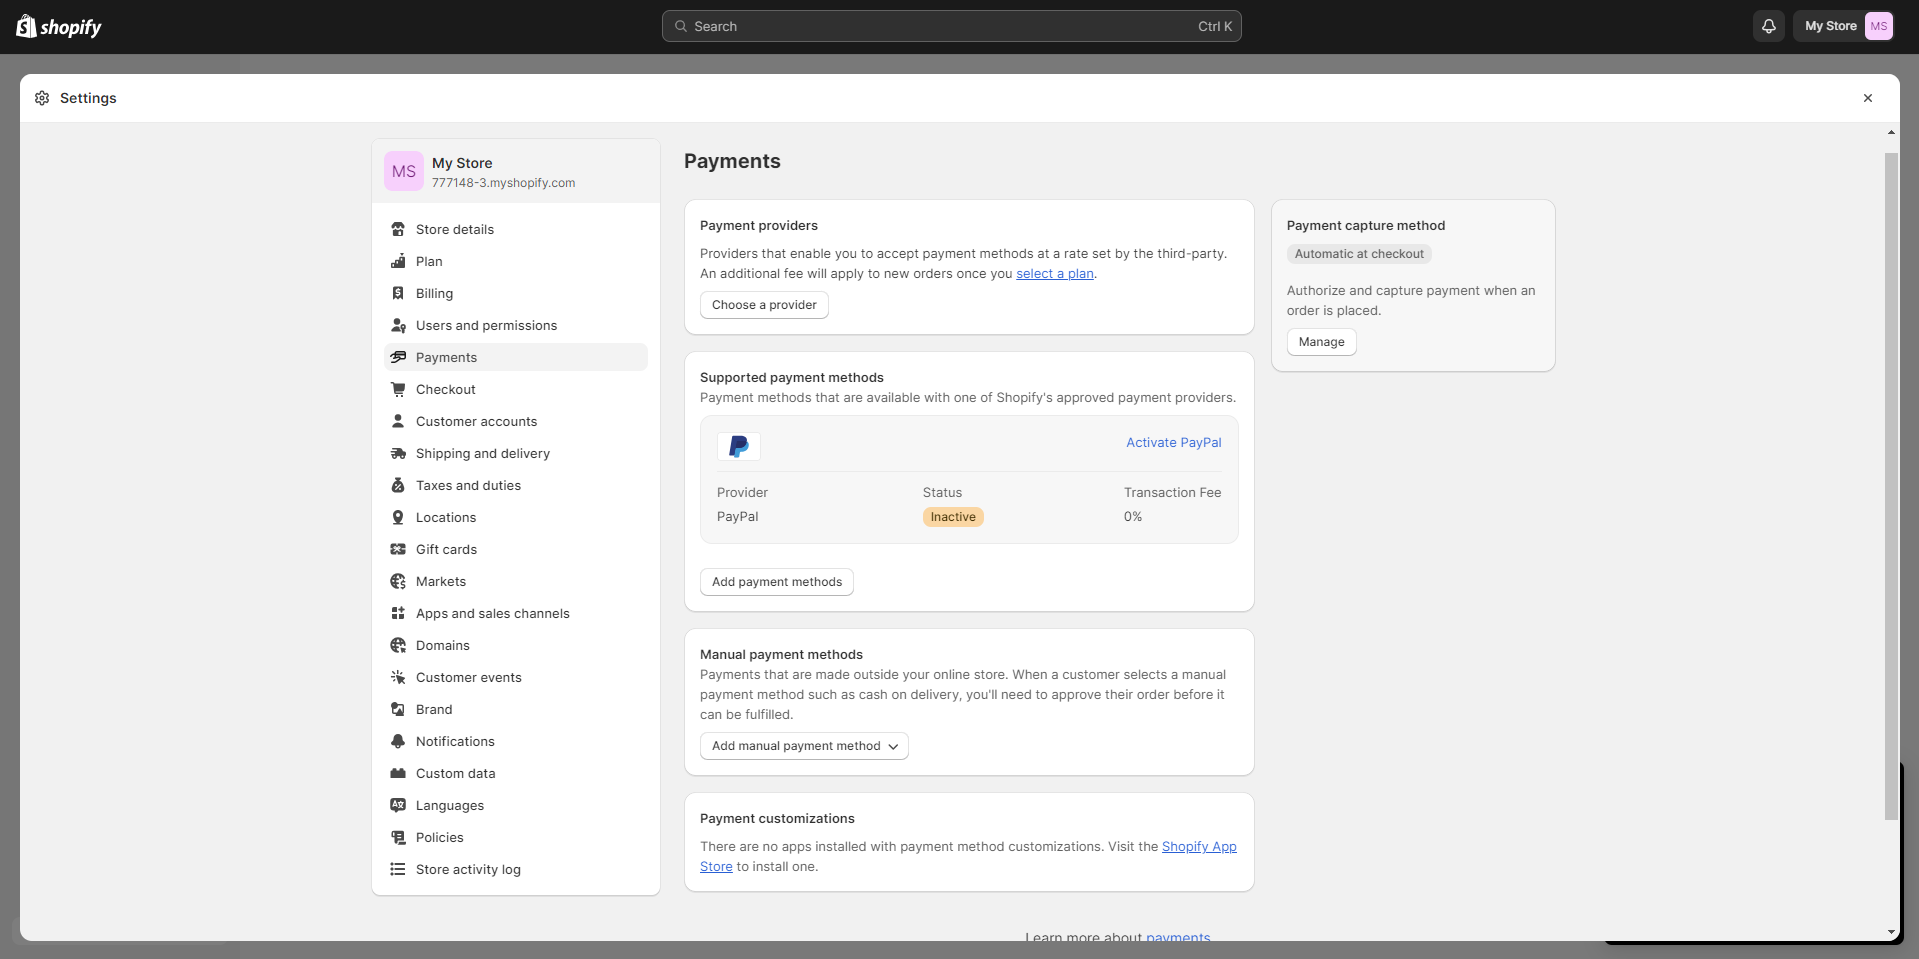The height and width of the screenshot is (959, 1919).
Task: Close the Settings panel with X
Action: tap(1867, 98)
